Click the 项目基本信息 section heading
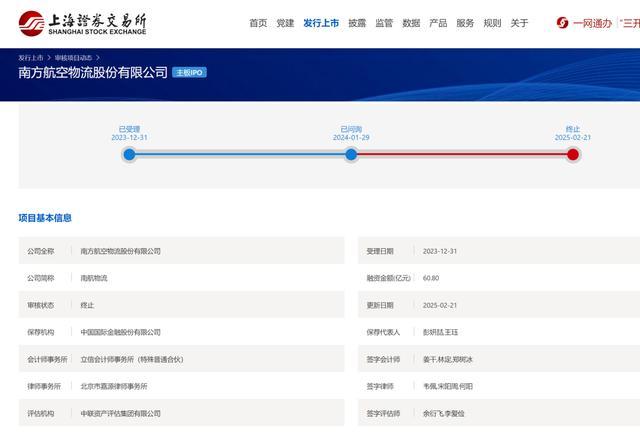 pos(45,218)
